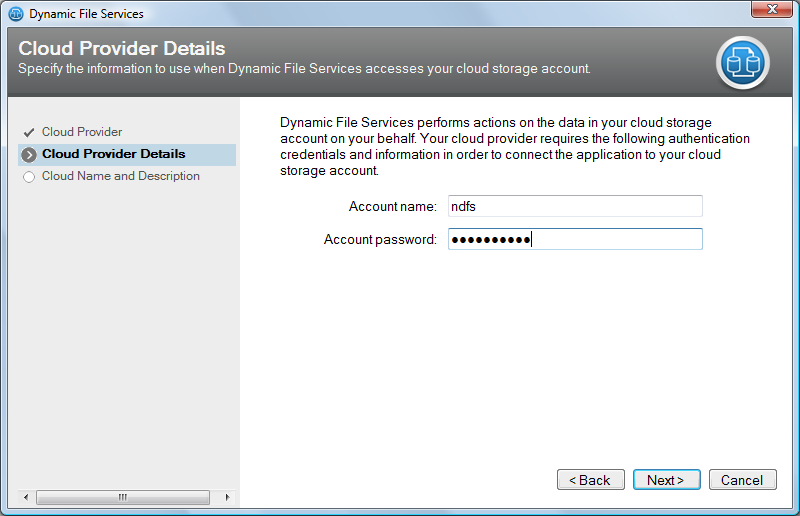Select the Cloud Provider Details step
Viewport: 800px width, 516px height.
pos(113,154)
